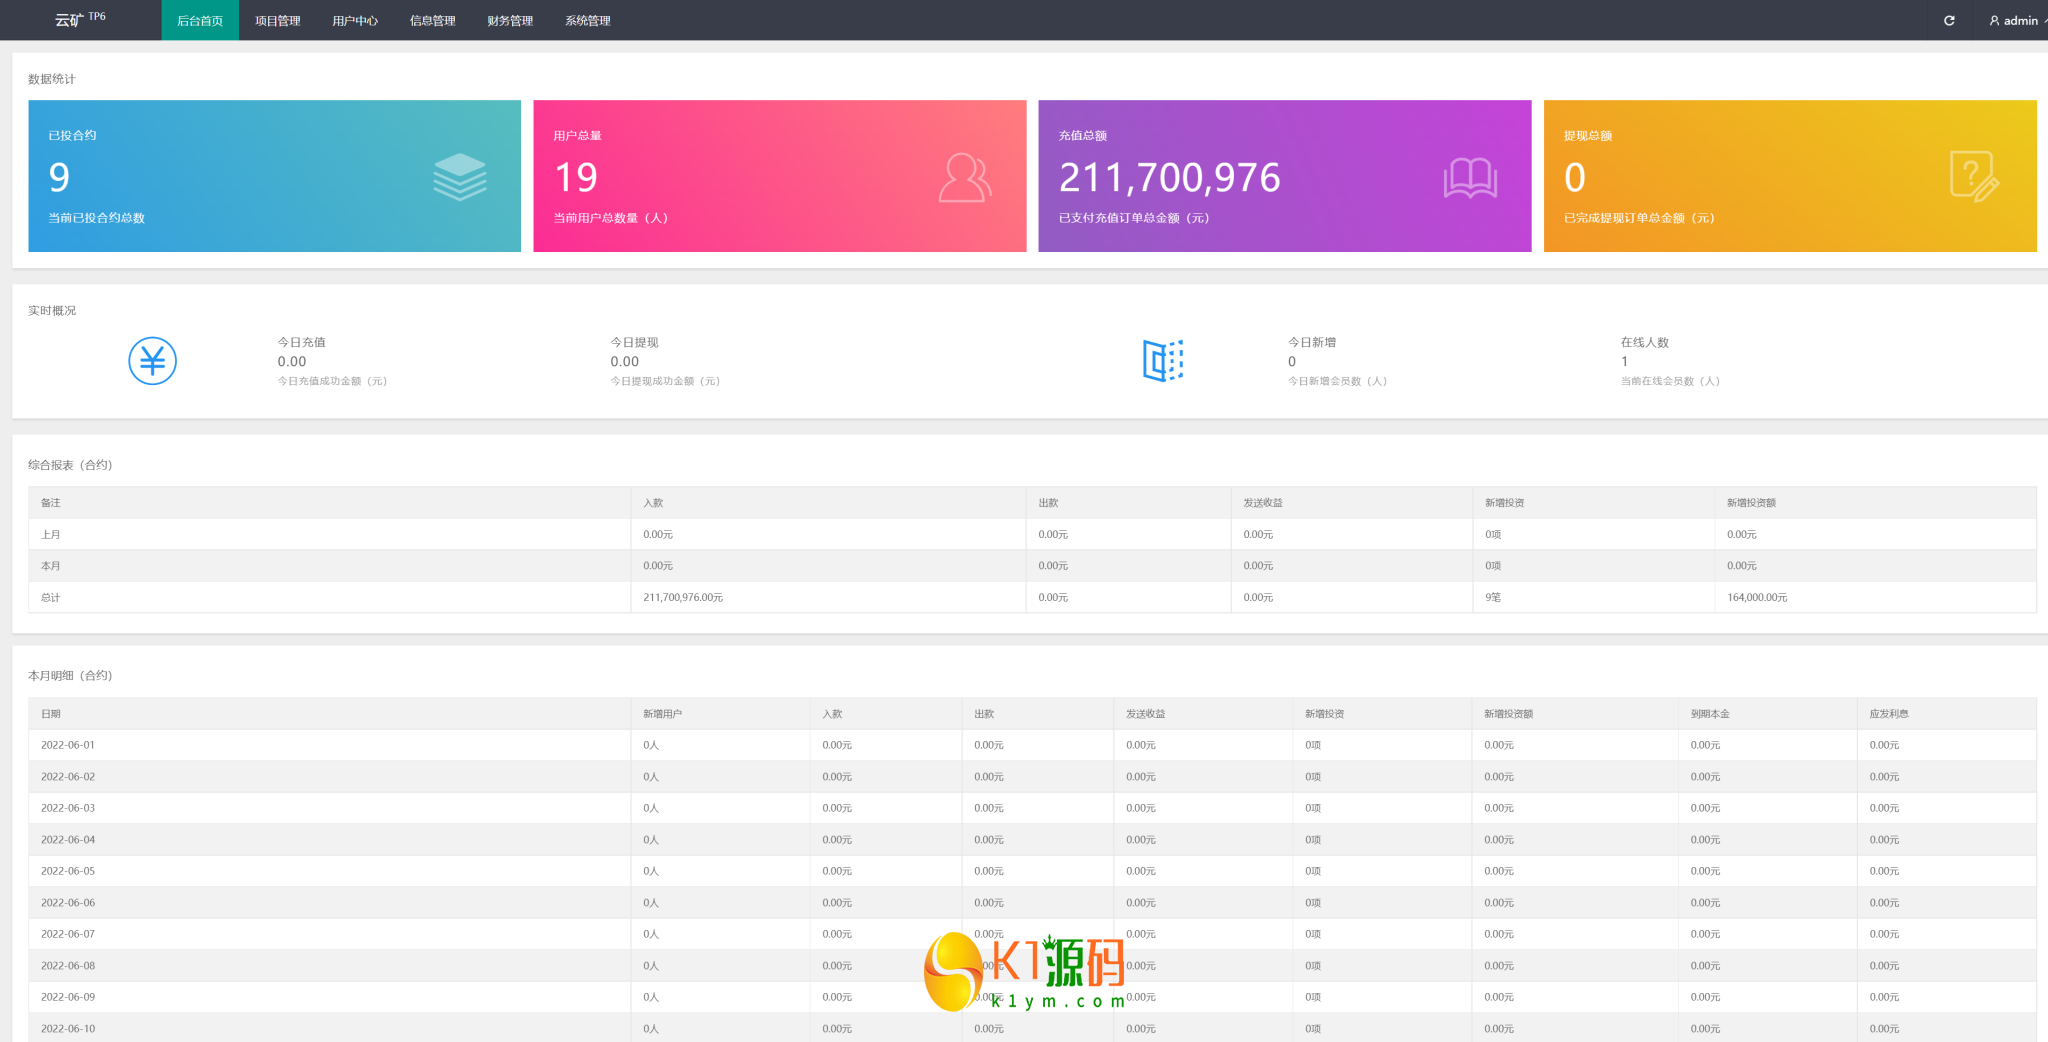Viewport: 2048px width, 1042px height.
Task: Click the 提现总额 value 0
Action: pyautogui.click(x=1574, y=178)
